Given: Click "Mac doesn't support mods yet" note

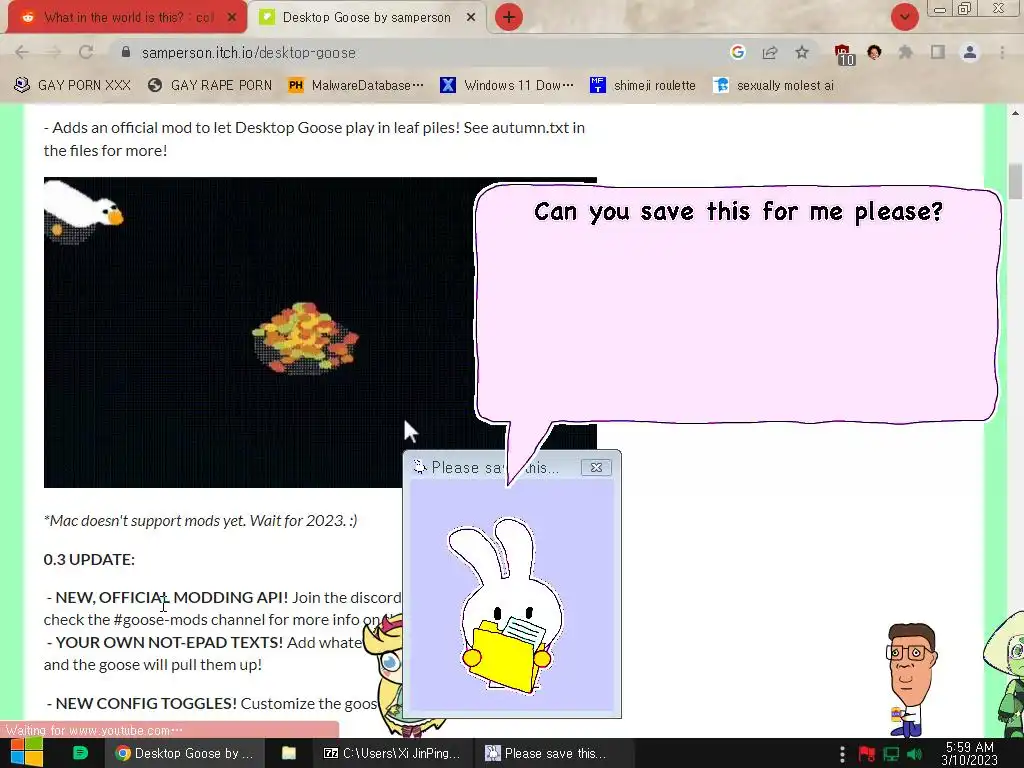Looking at the screenshot, I should [x=200, y=520].
